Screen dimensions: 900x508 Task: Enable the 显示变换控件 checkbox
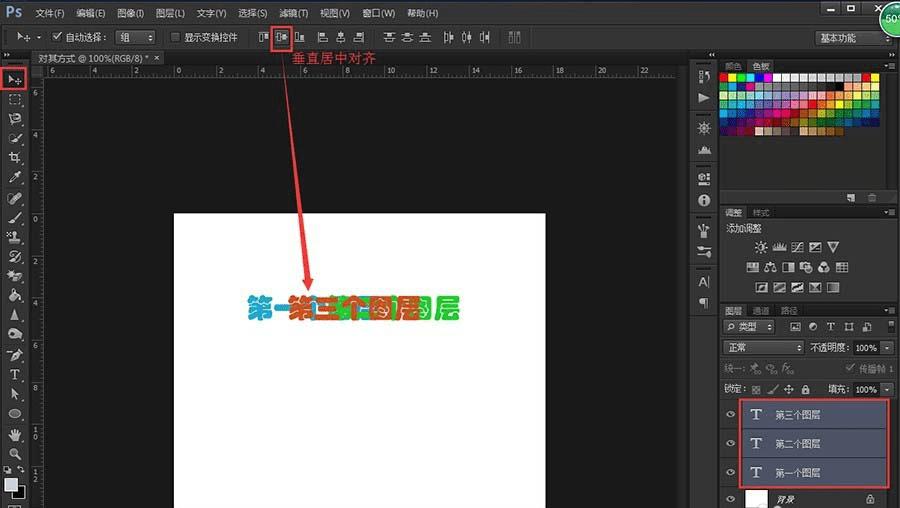click(176, 37)
